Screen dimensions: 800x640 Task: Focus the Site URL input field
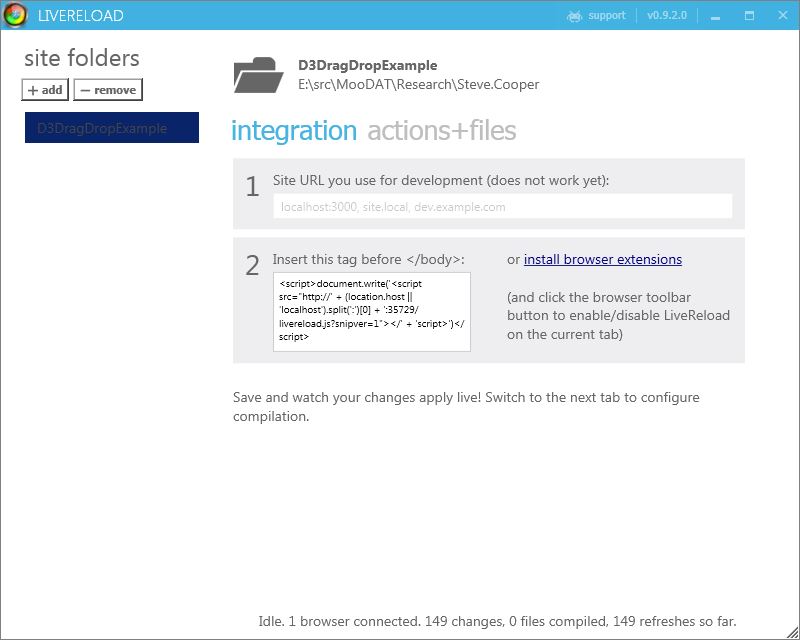click(502, 207)
